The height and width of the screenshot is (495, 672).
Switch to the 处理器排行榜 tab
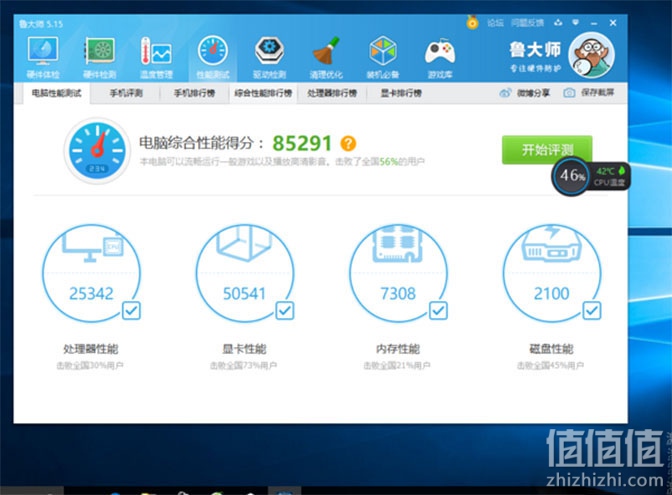coord(332,93)
